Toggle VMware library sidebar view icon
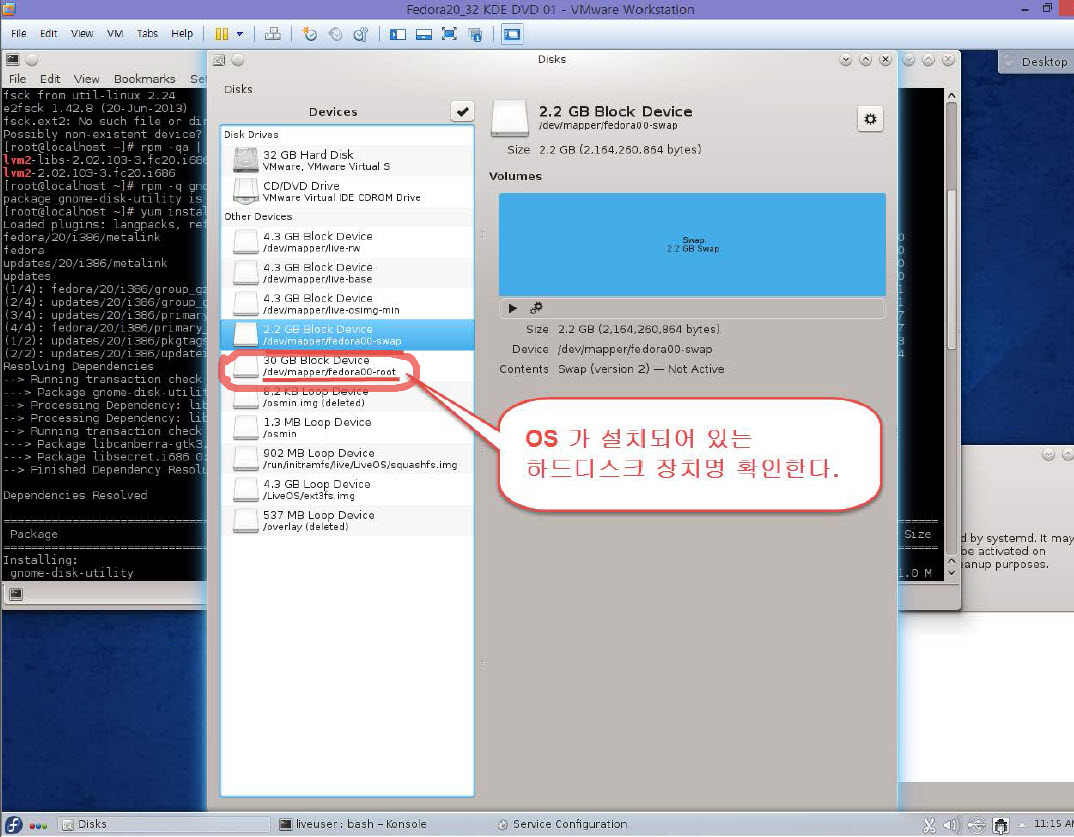The height and width of the screenshot is (837, 1074). tap(398, 34)
